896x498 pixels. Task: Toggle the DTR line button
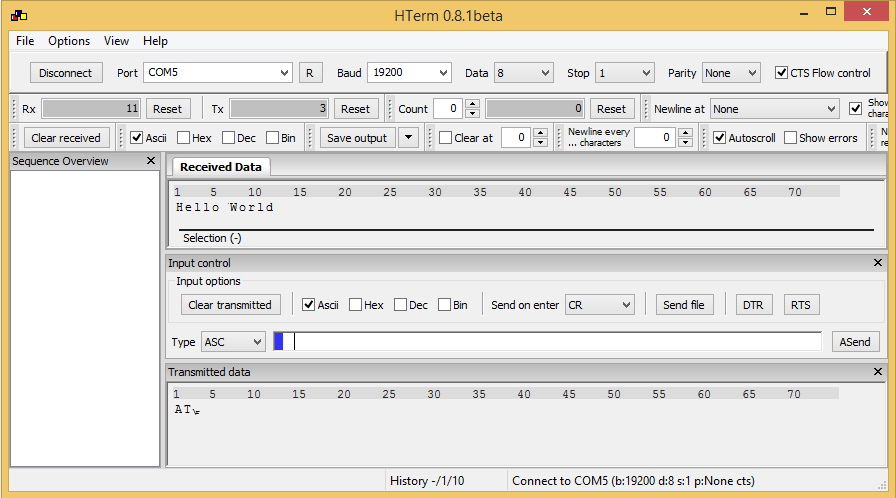753,304
